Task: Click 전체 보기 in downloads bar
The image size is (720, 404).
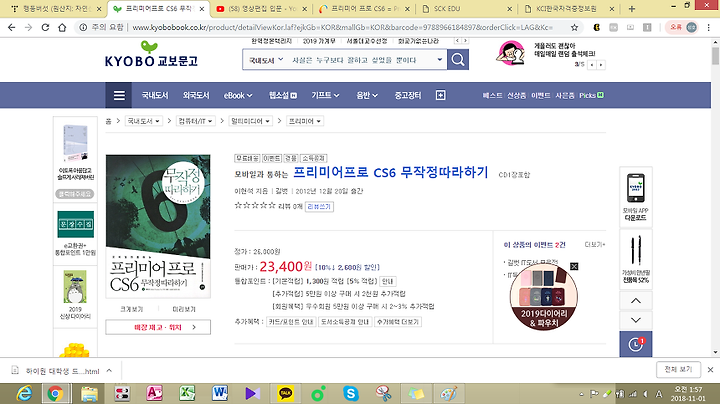Action: point(678,369)
